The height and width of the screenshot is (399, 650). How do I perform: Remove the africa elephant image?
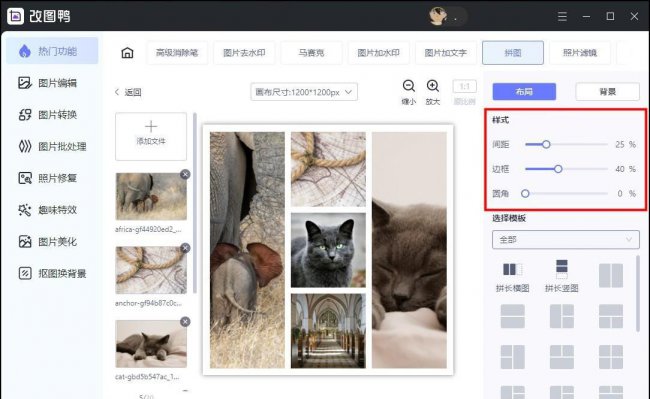[x=185, y=174]
